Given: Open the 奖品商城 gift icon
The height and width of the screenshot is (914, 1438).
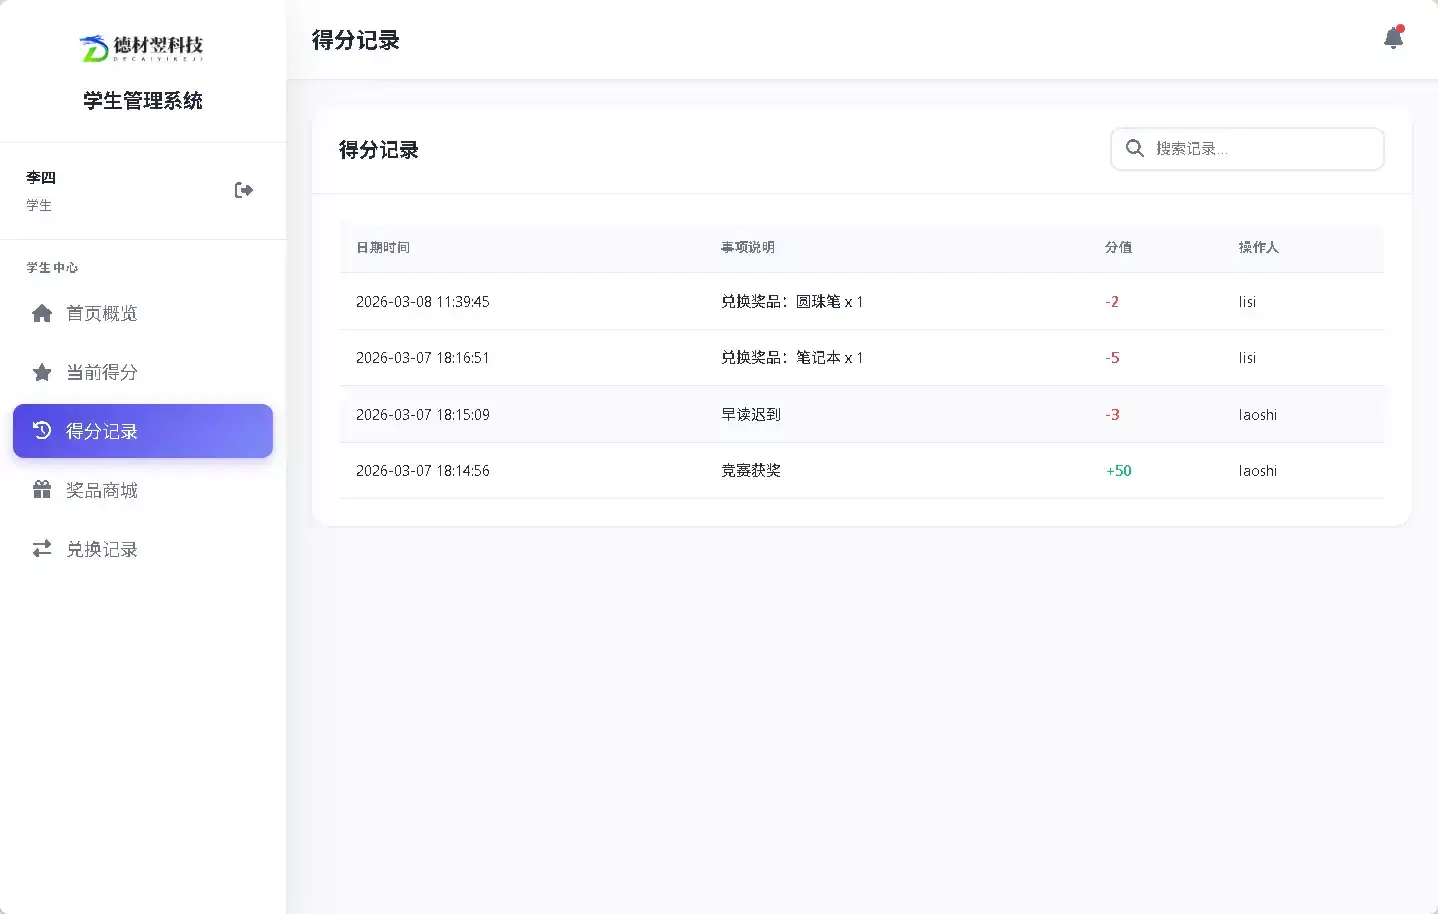Looking at the screenshot, I should click(x=41, y=490).
